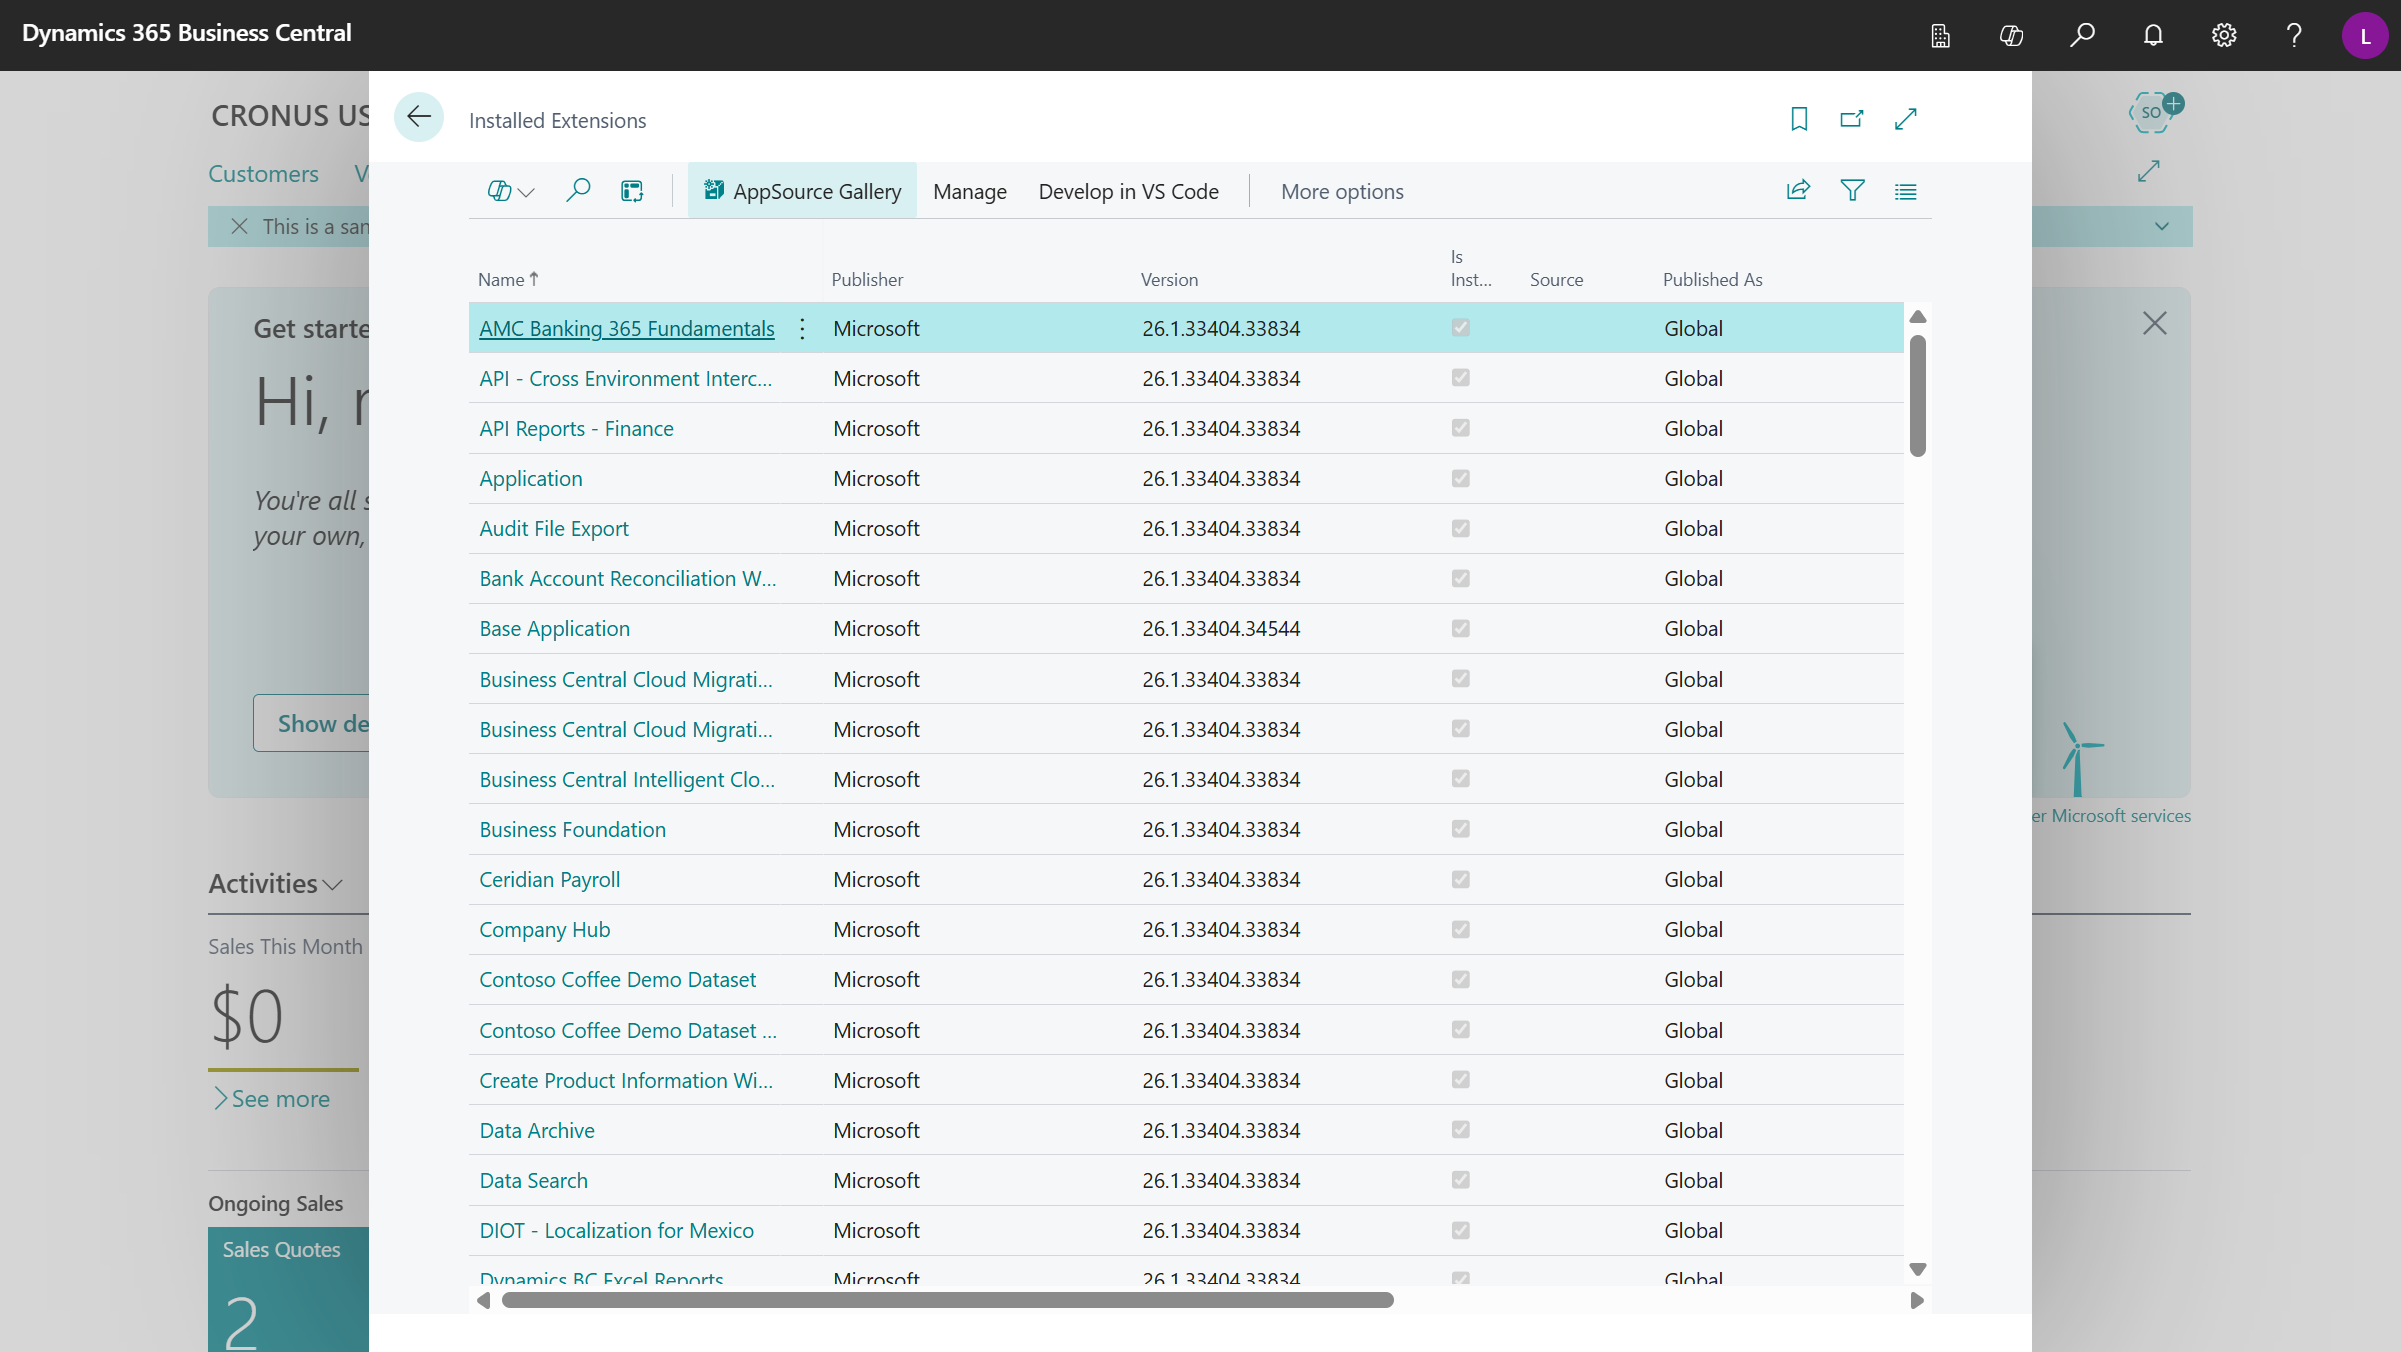Open the filter pane funnel icon
The image size is (2401, 1352).
[x=1852, y=190]
